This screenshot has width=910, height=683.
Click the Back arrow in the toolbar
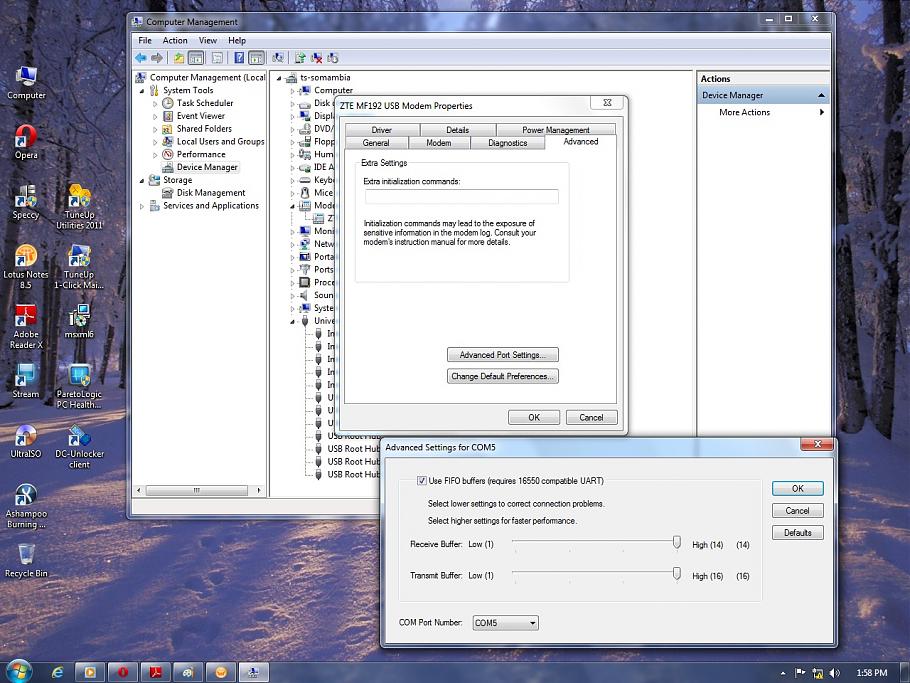pyautogui.click(x=141, y=58)
